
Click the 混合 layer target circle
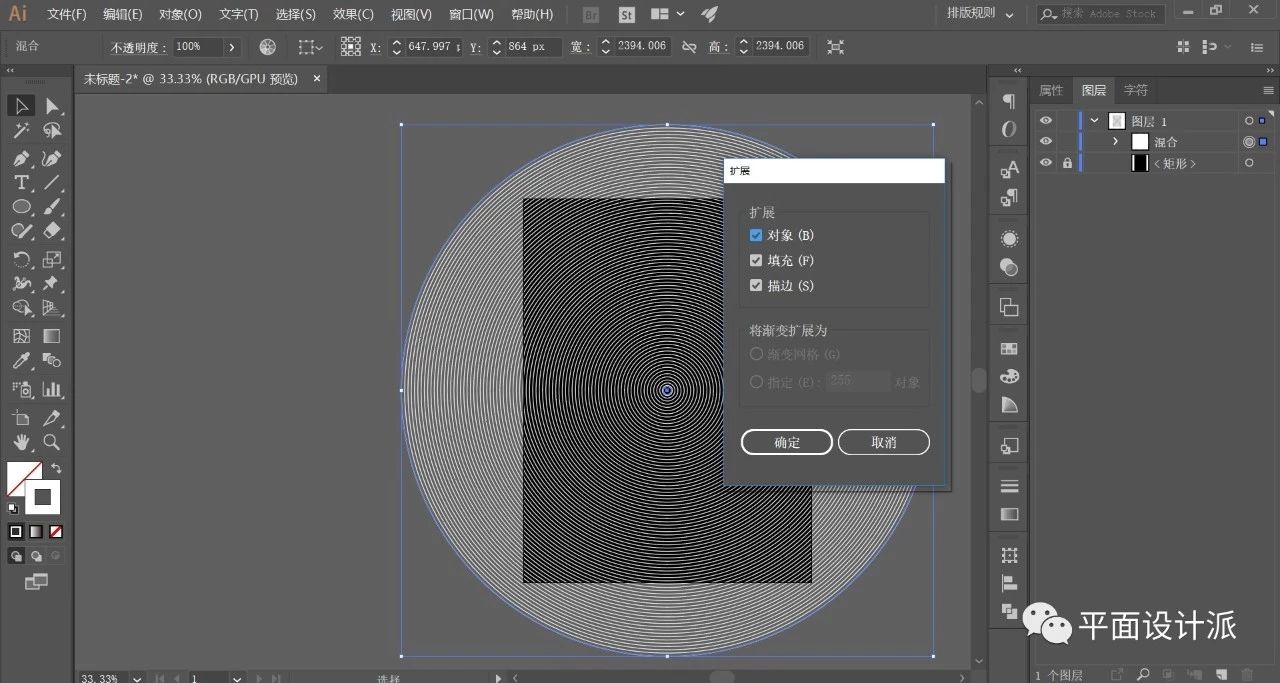pos(1249,142)
